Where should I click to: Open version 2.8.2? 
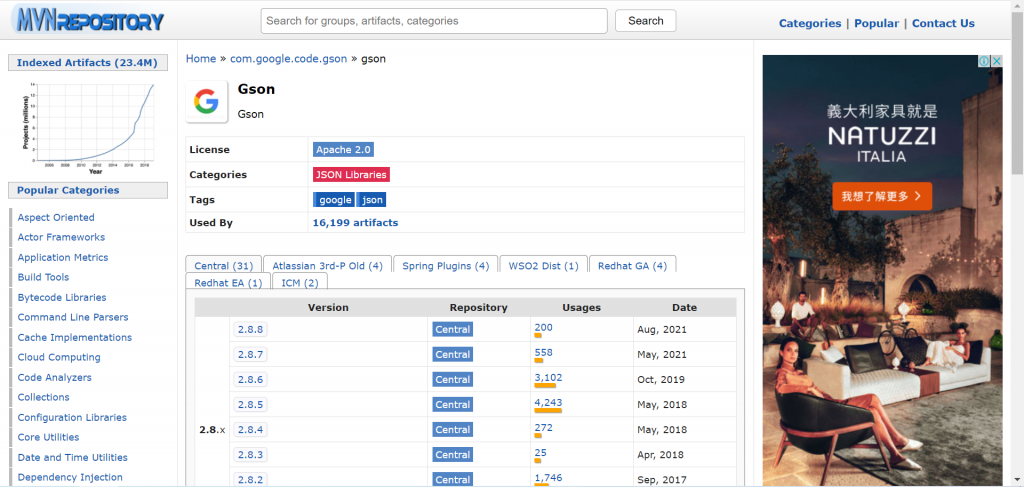(250, 480)
